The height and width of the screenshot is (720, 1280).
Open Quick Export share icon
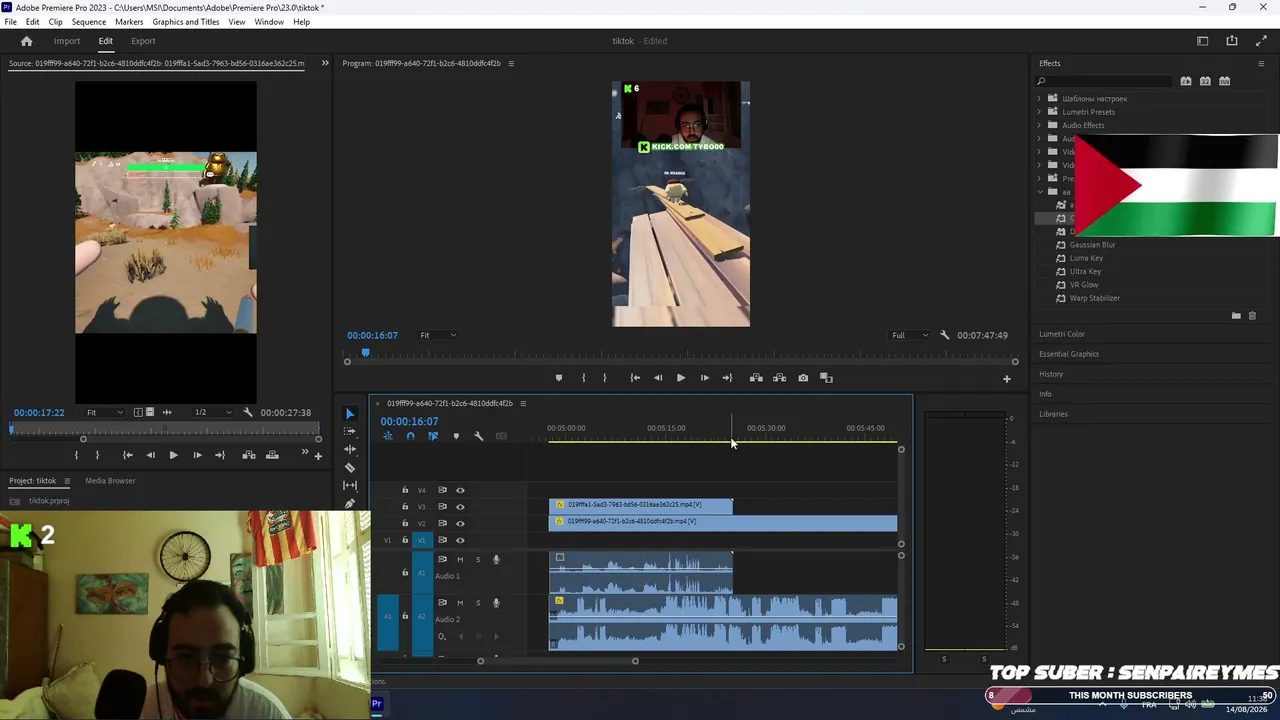(x=1232, y=41)
